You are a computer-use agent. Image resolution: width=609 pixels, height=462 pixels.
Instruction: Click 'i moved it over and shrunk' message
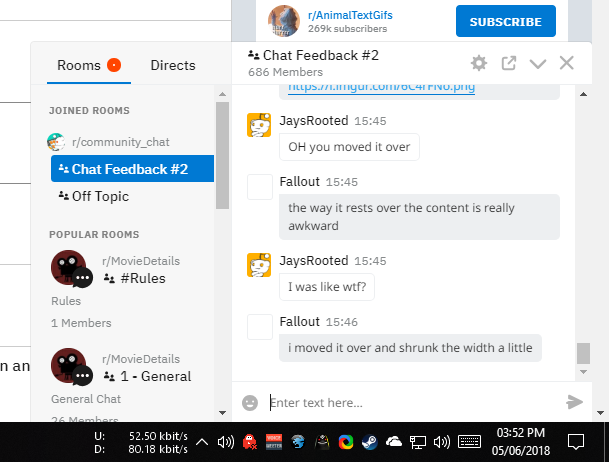click(x=410, y=348)
